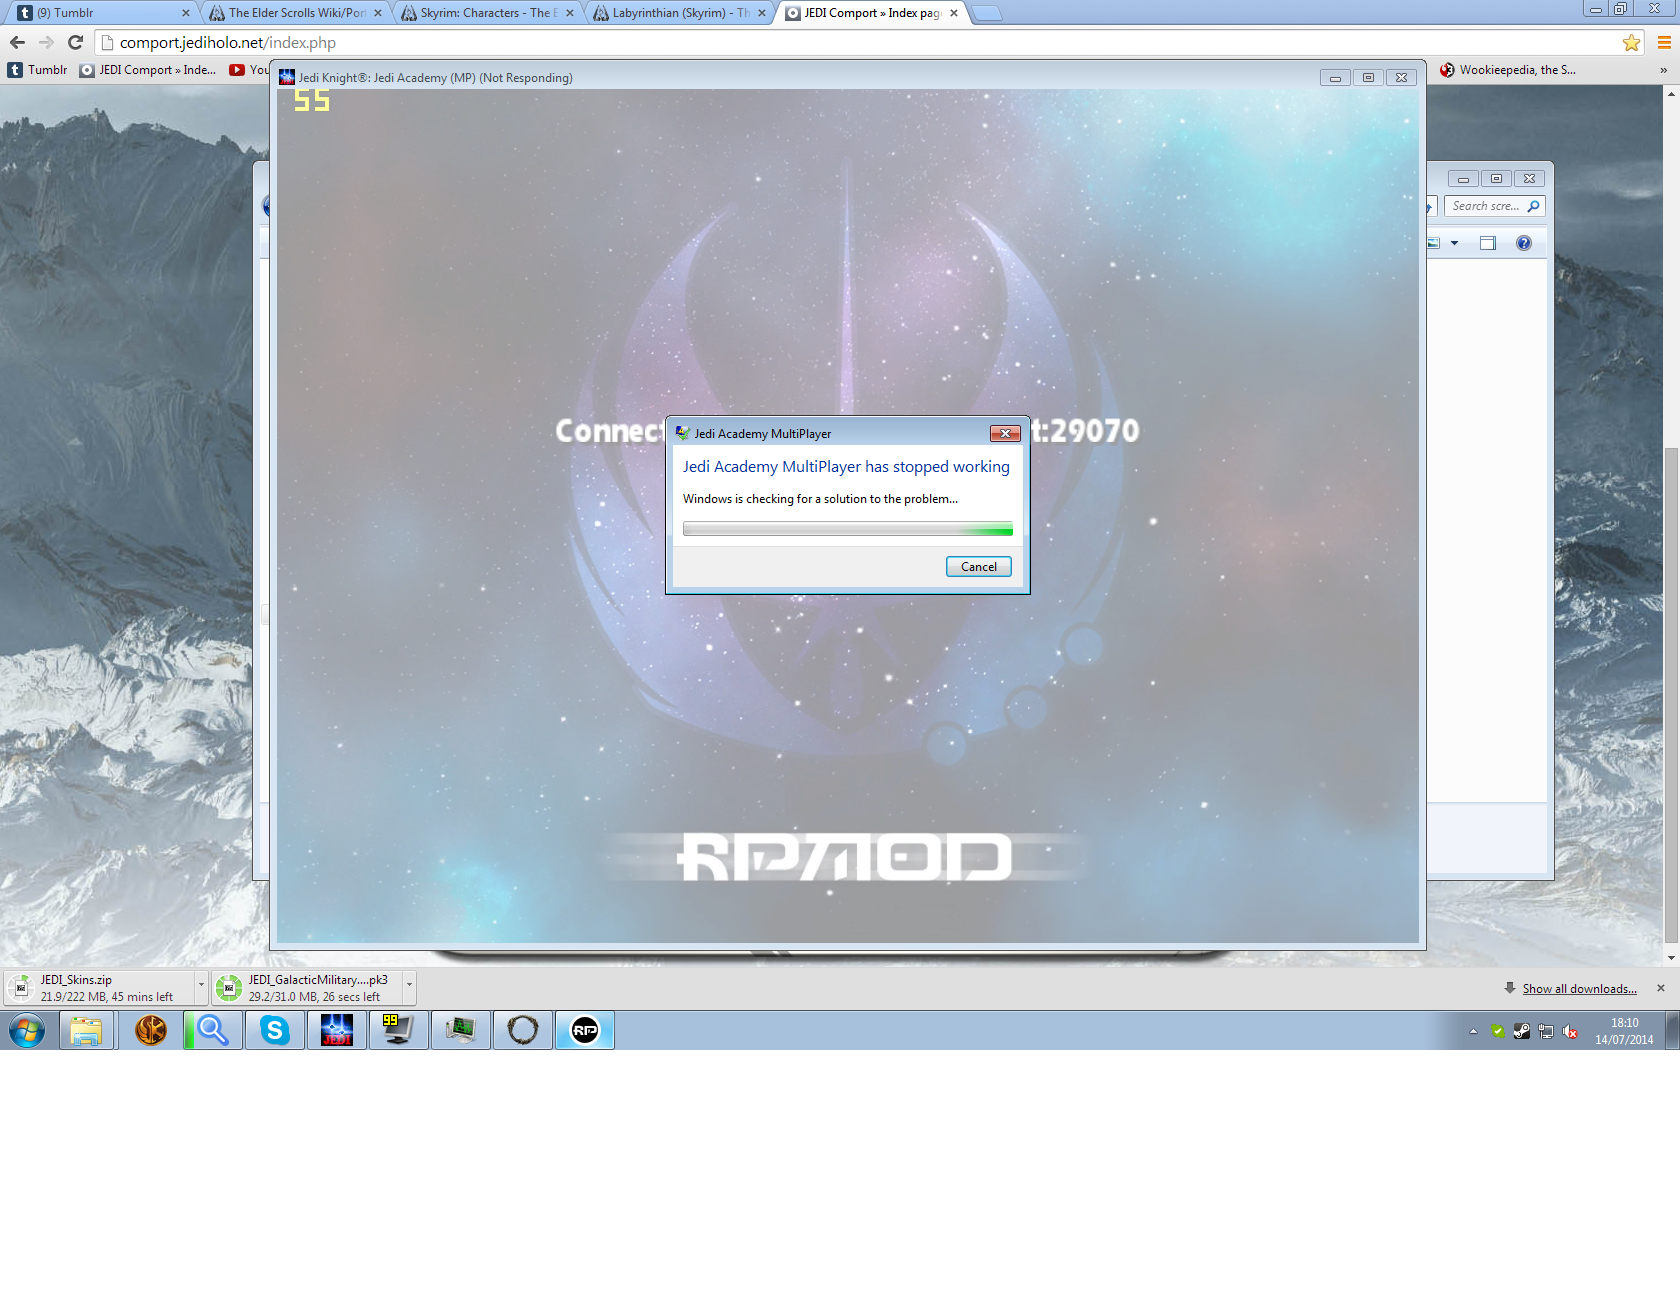Viewport: 1680px width, 1308px height.
Task: Click the blue help icon in Explorer
Action: coord(1523,243)
